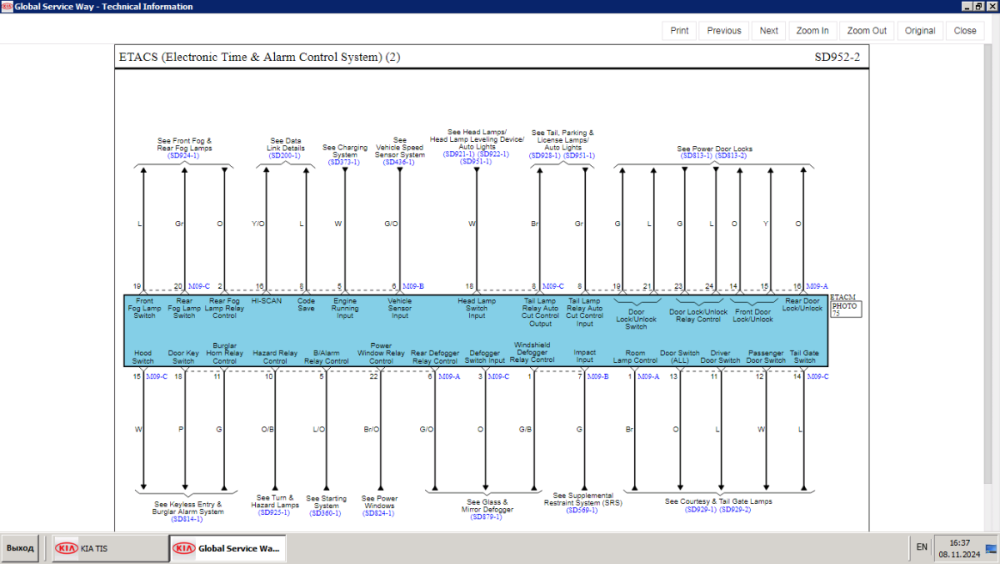Open the SD924-1 Front Fog Lamps link
The height and width of the screenshot is (564, 1000).
pyautogui.click(x=184, y=156)
